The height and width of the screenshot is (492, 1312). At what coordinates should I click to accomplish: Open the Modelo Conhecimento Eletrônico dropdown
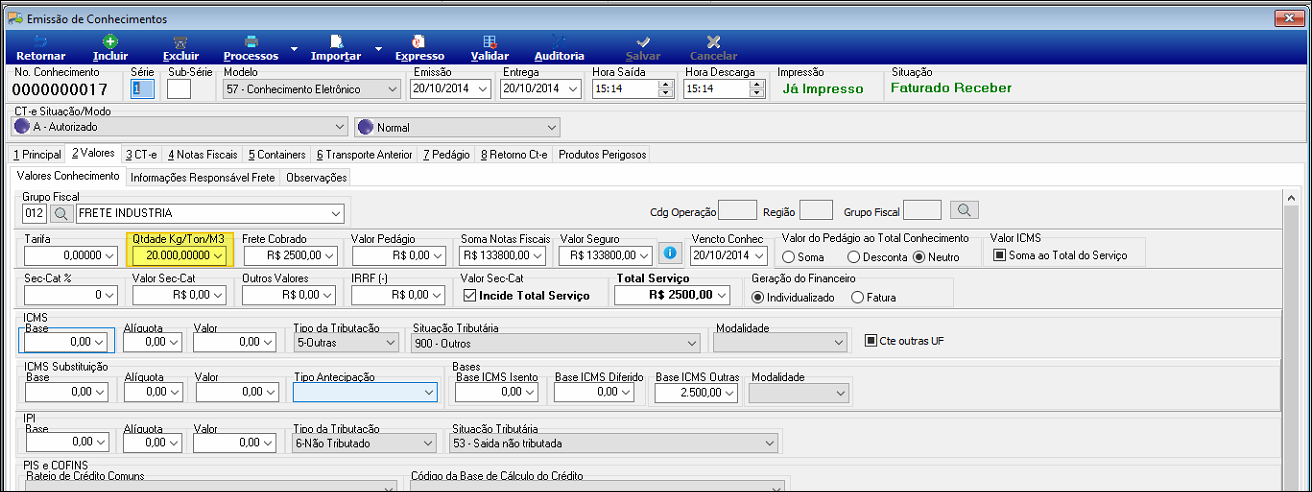[x=311, y=89]
